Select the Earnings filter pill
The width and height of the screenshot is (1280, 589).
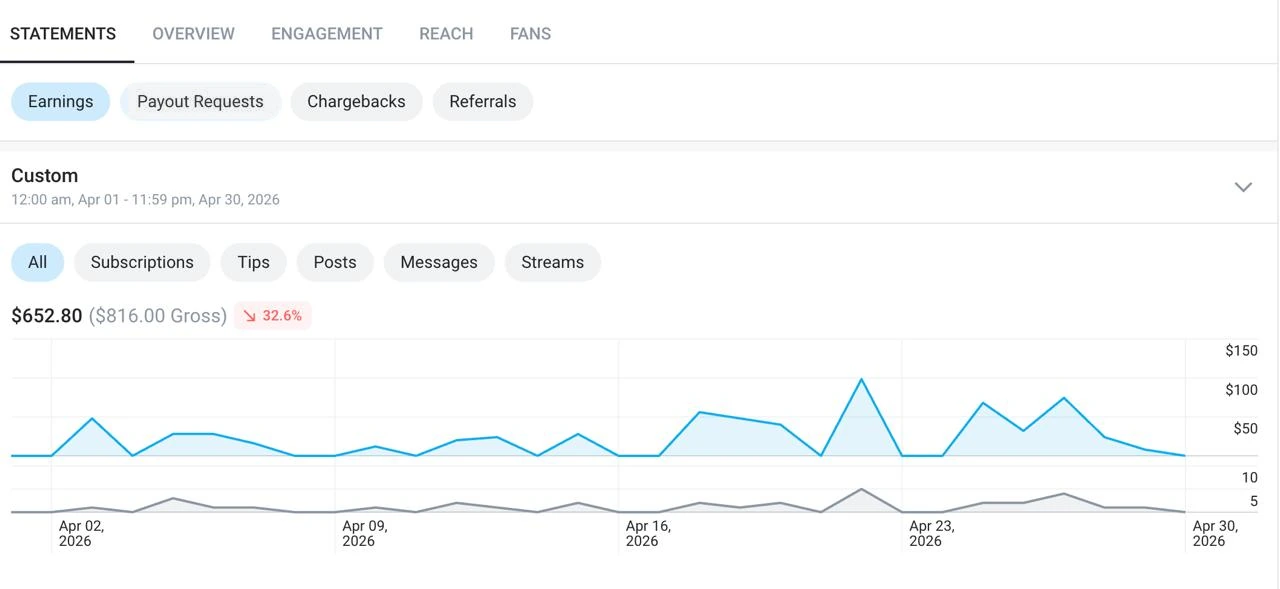[60, 101]
